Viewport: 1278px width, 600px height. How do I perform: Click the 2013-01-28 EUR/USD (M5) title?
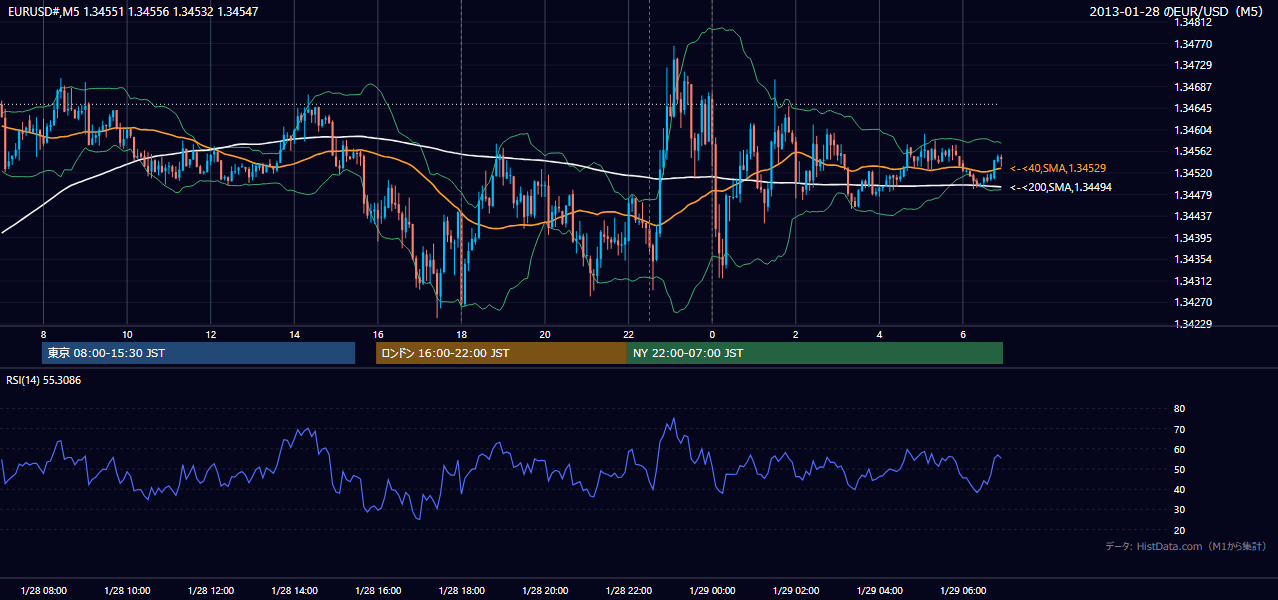[x=1177, y=12]
